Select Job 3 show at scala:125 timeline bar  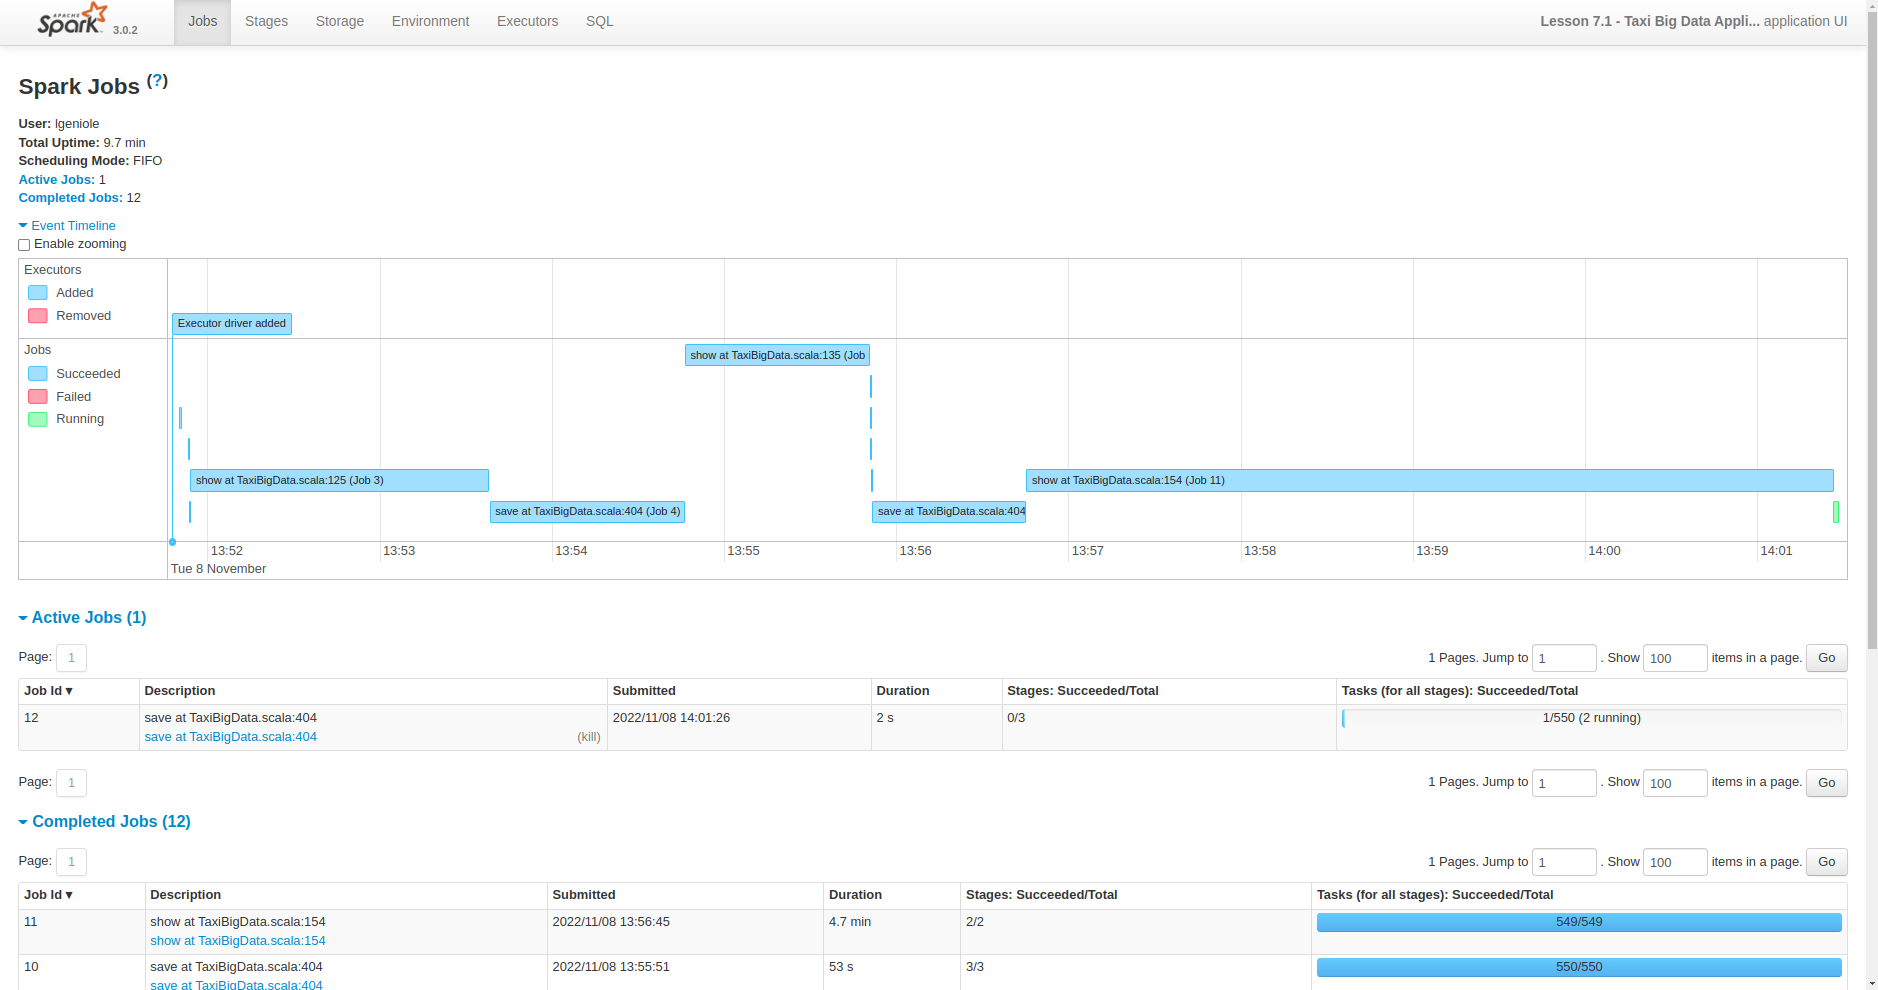coord(339,481)
